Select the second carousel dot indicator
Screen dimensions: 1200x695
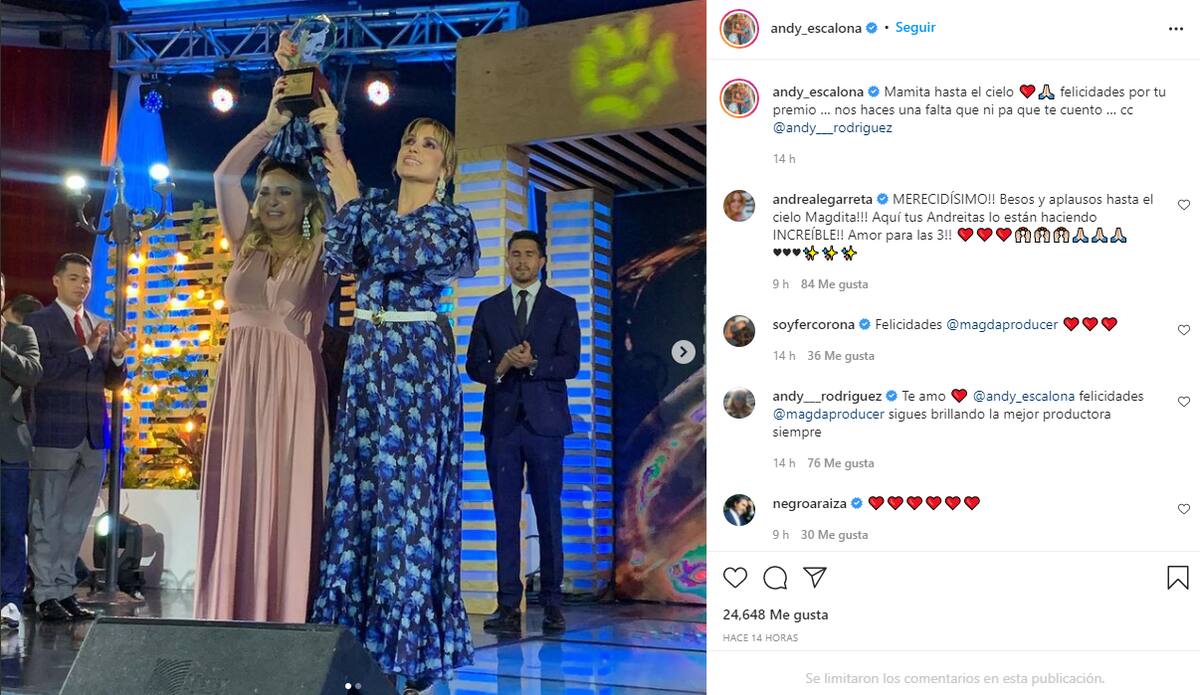[x=359, y=686]
